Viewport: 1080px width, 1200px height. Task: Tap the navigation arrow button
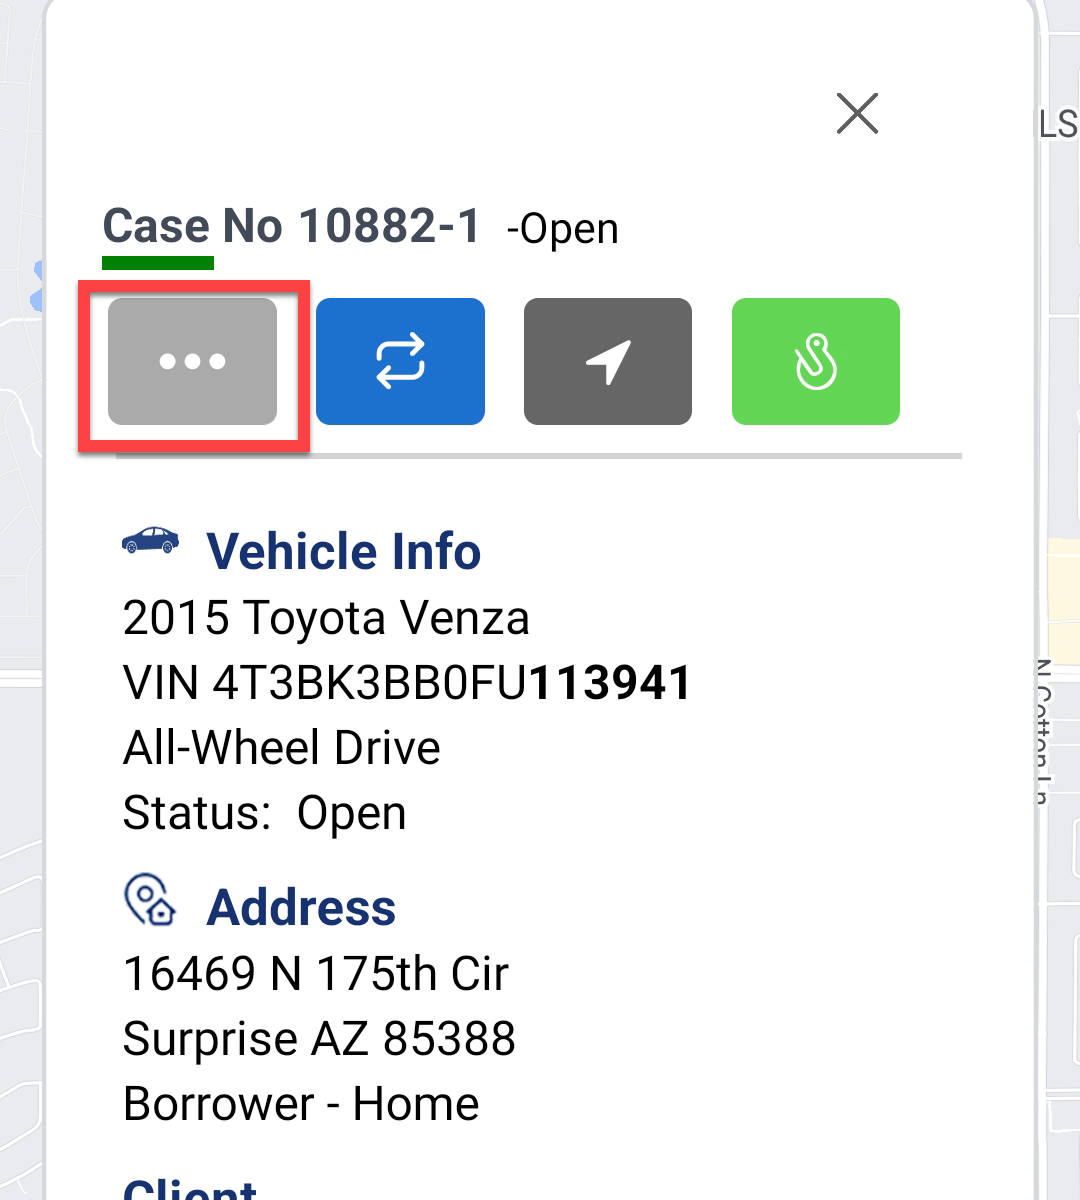[x=608, y=361]
